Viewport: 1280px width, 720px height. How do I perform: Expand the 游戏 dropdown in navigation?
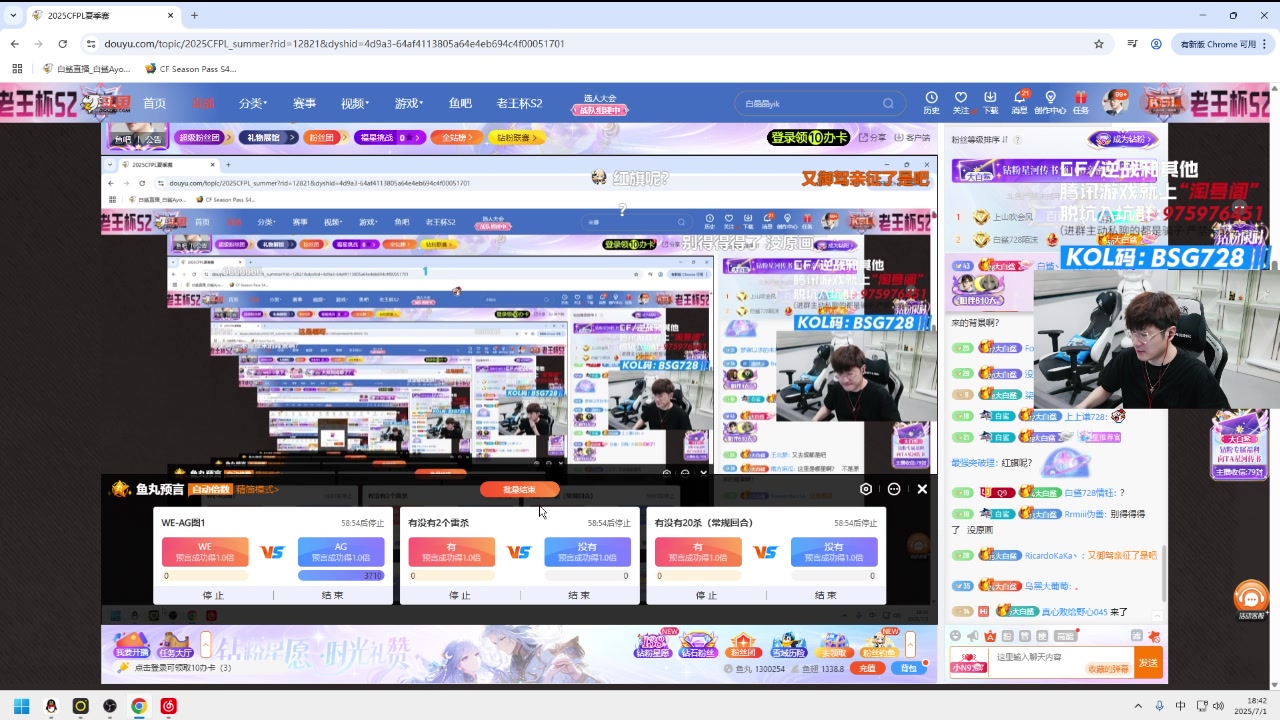409,103
